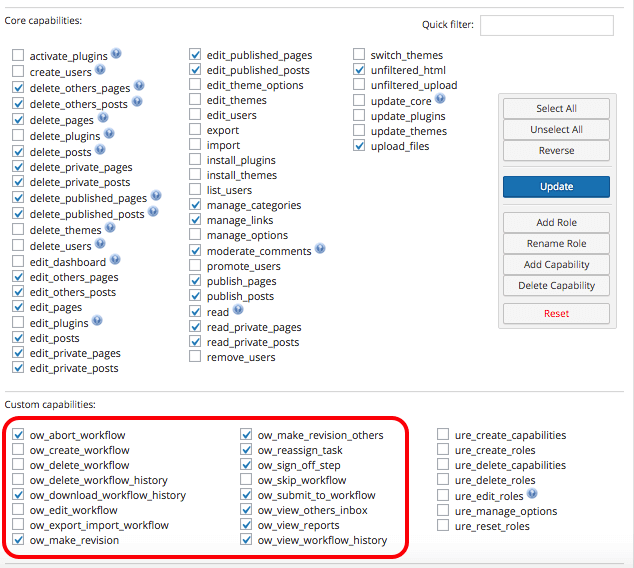634x568 pixels.
Task: Click help icon for delete_published_posts
Action: tap(153, 211)
